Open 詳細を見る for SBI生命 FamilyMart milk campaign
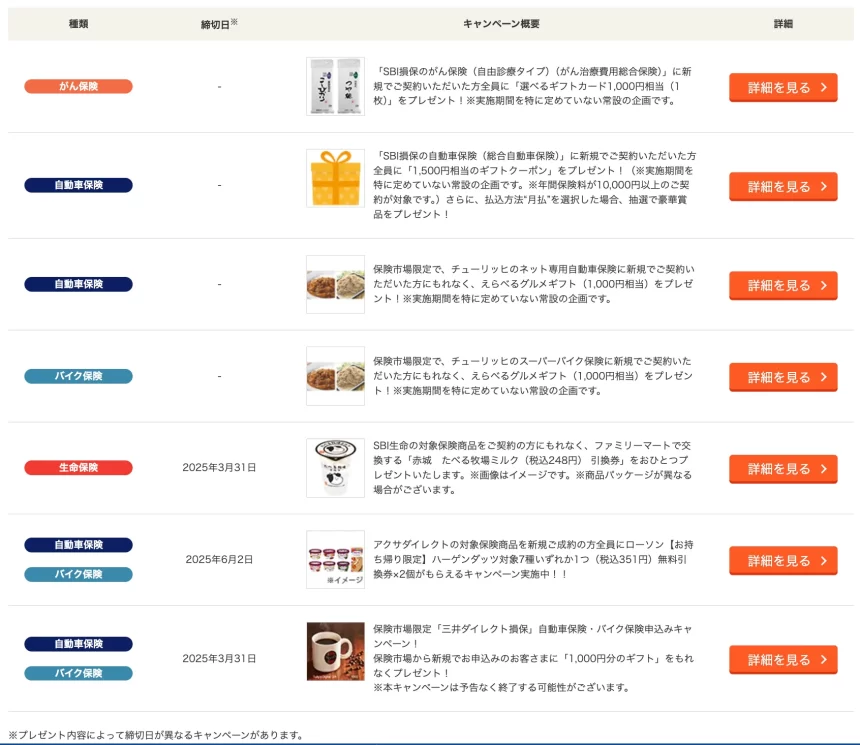 (x=782, y=469)
